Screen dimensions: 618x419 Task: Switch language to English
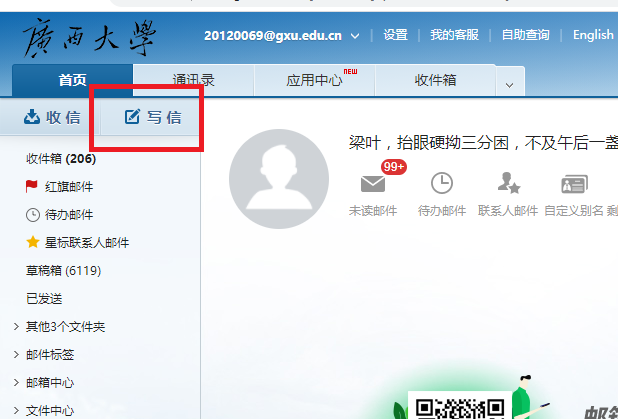tap(593, 35)
